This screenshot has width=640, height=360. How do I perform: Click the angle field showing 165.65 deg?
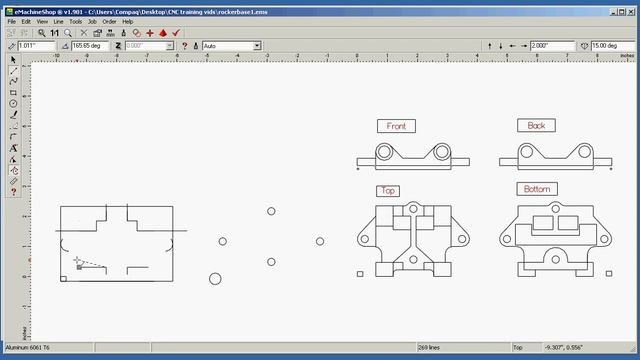click(x=90, y=46)
